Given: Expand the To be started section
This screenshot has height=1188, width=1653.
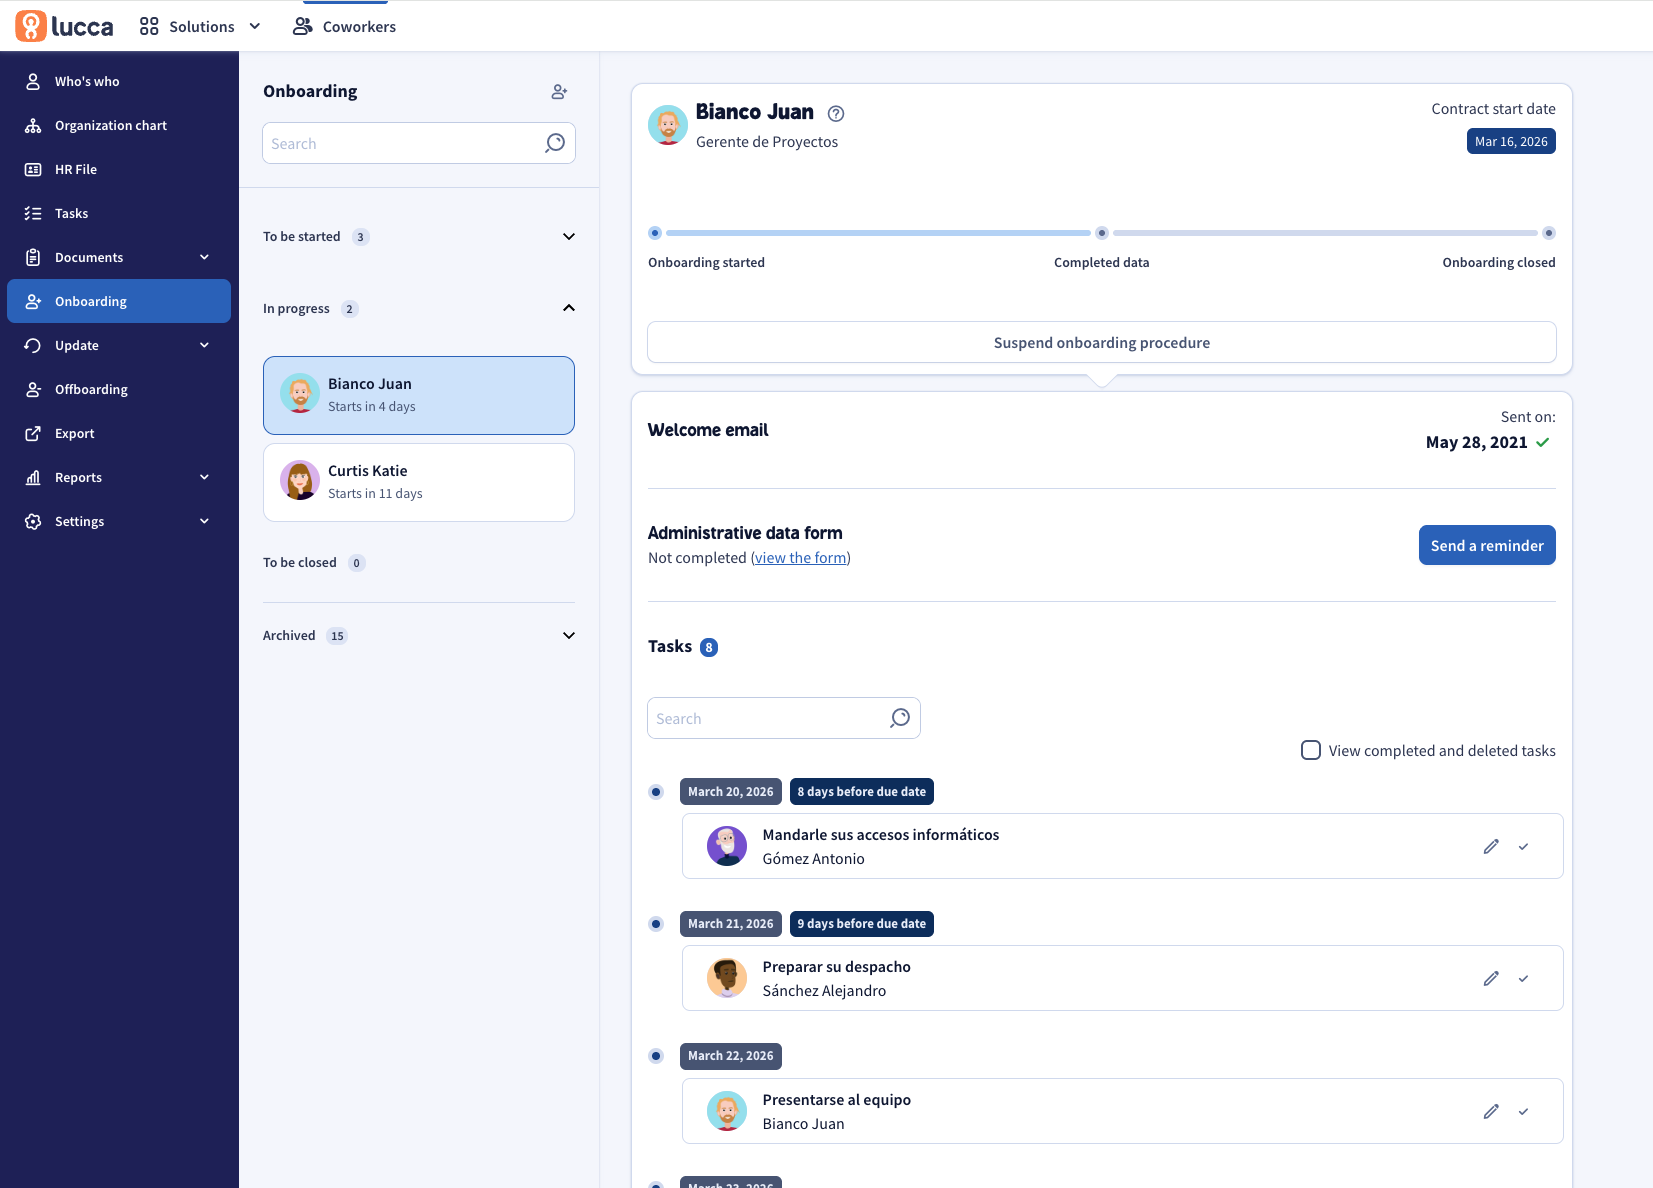Looking at the screenshot, I should [x=569, y=237].
